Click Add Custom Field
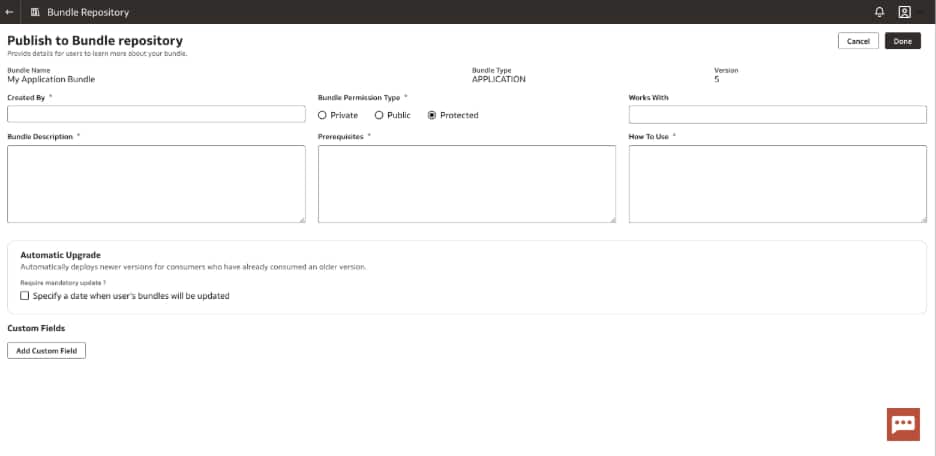Image resolution: width=936 pixels, height=456 pixels. click(x=47, y=351)
